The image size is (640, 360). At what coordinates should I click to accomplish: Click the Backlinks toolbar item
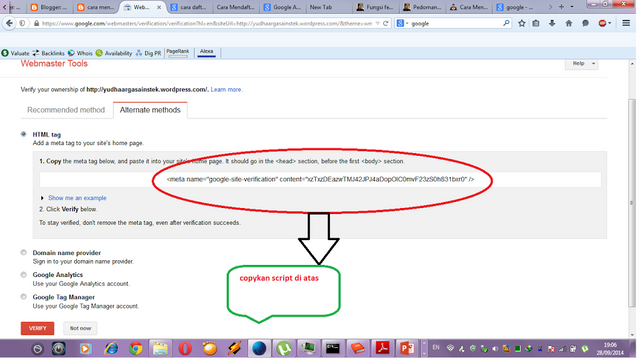pyautogui.click(x=49, y=53)
